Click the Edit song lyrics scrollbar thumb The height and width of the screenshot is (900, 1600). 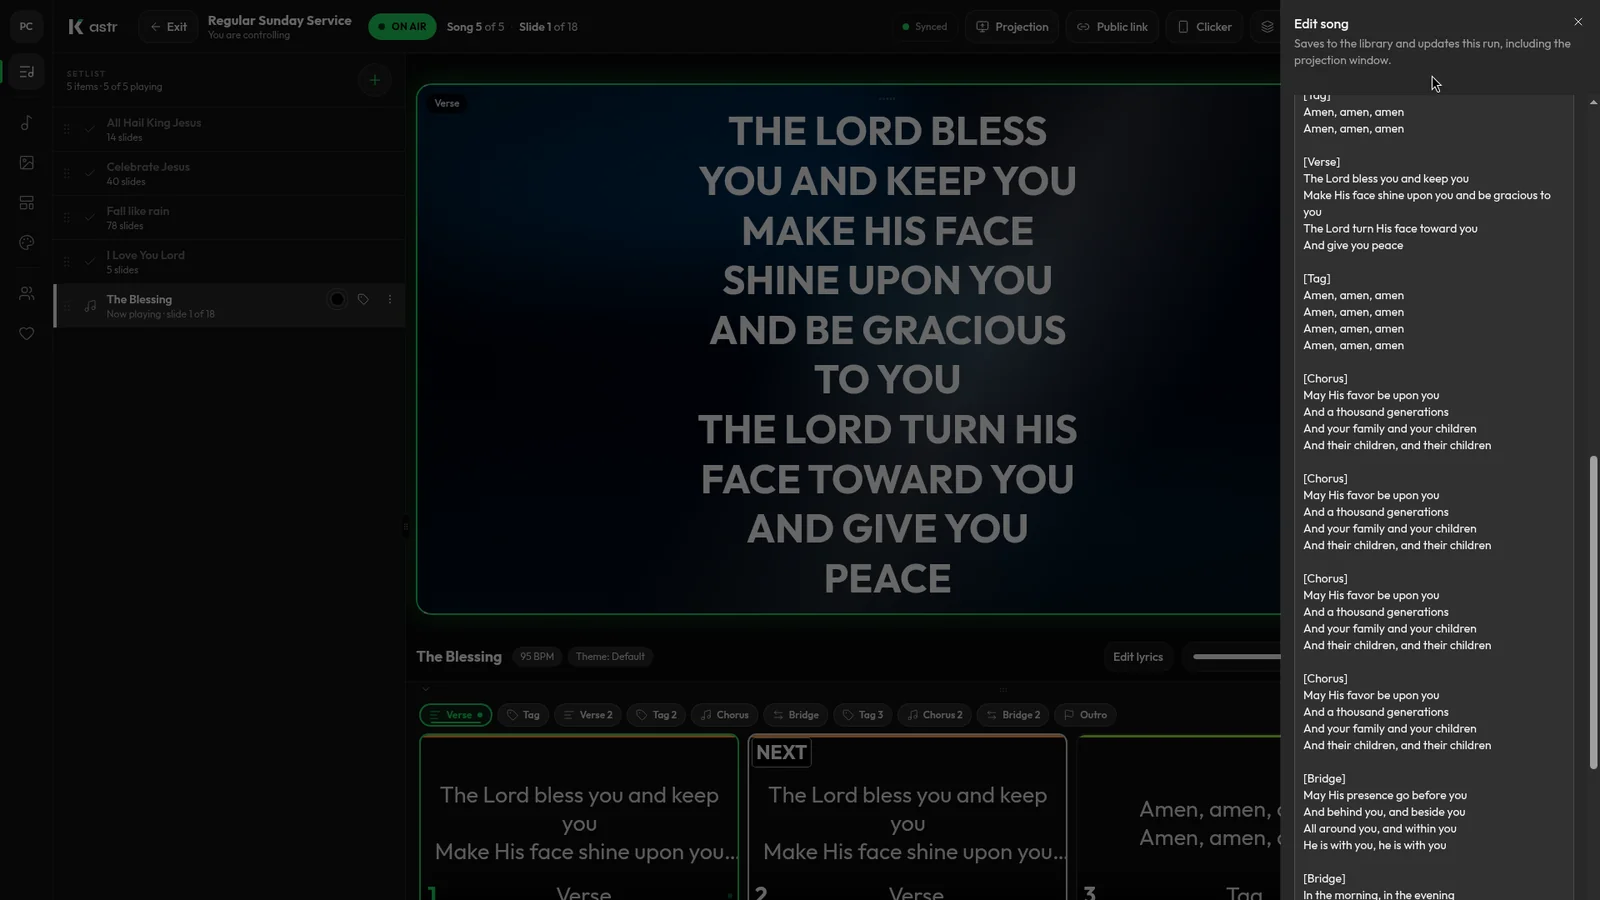[1593, 612]
